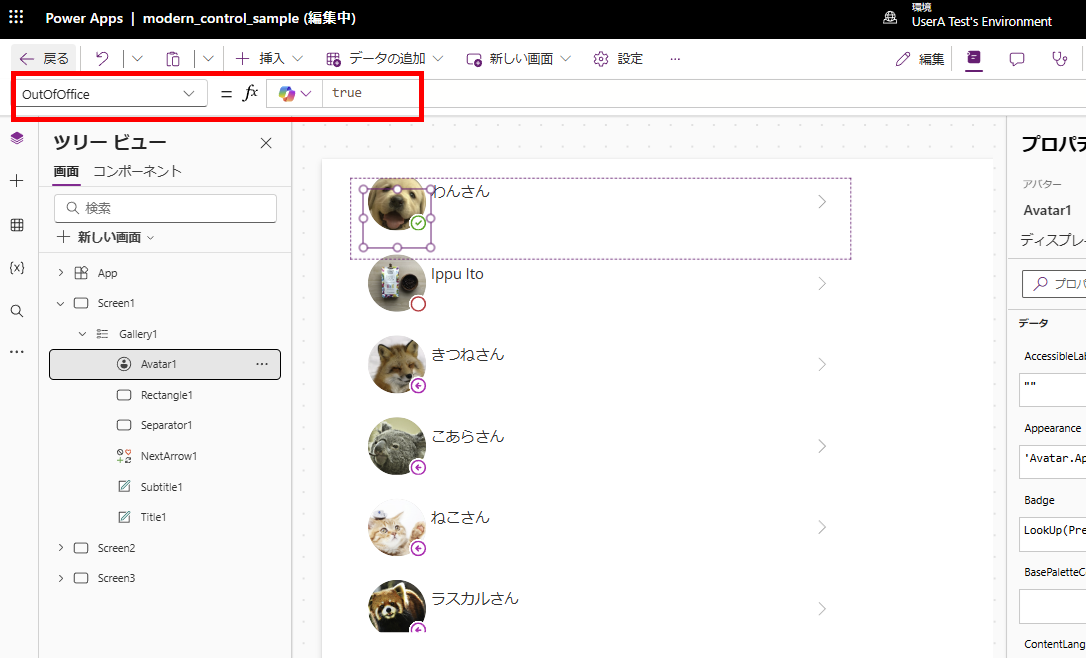1086x658 pixels.
Task: Collapse the Gallery1 tree item
Action: (82, 333)
